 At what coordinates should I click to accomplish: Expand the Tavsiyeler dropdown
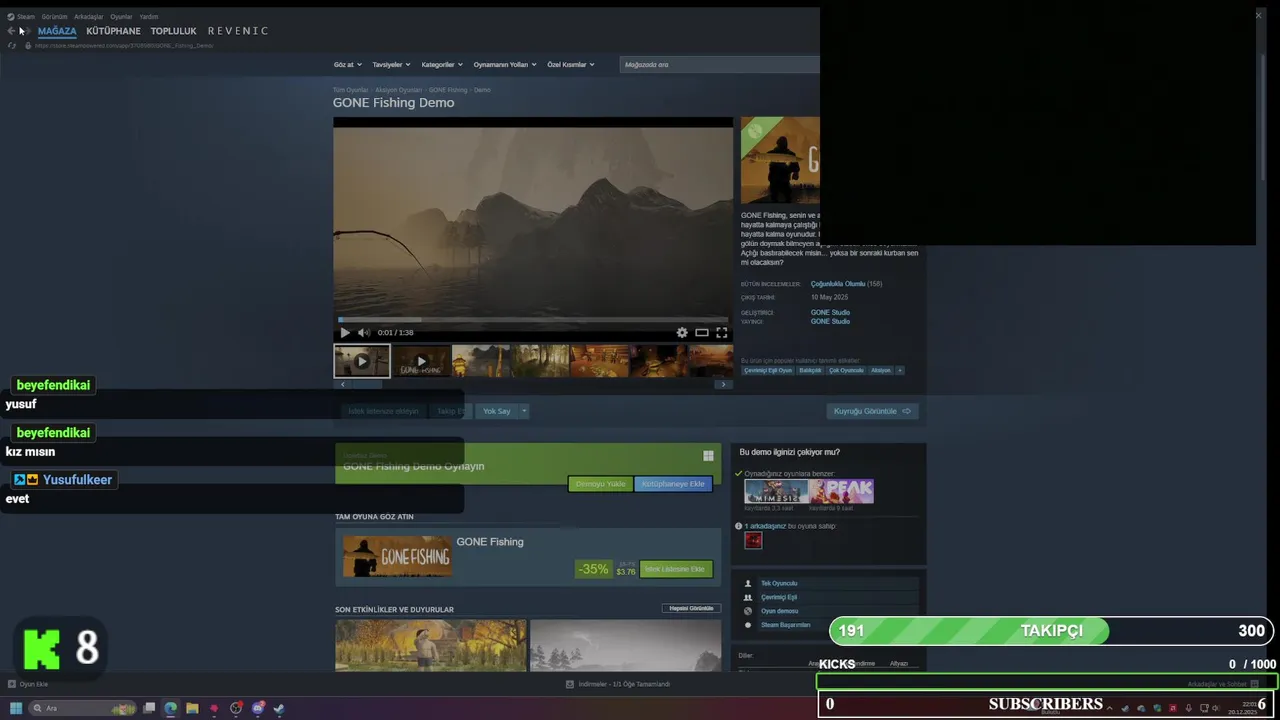[x=391, y=64]
